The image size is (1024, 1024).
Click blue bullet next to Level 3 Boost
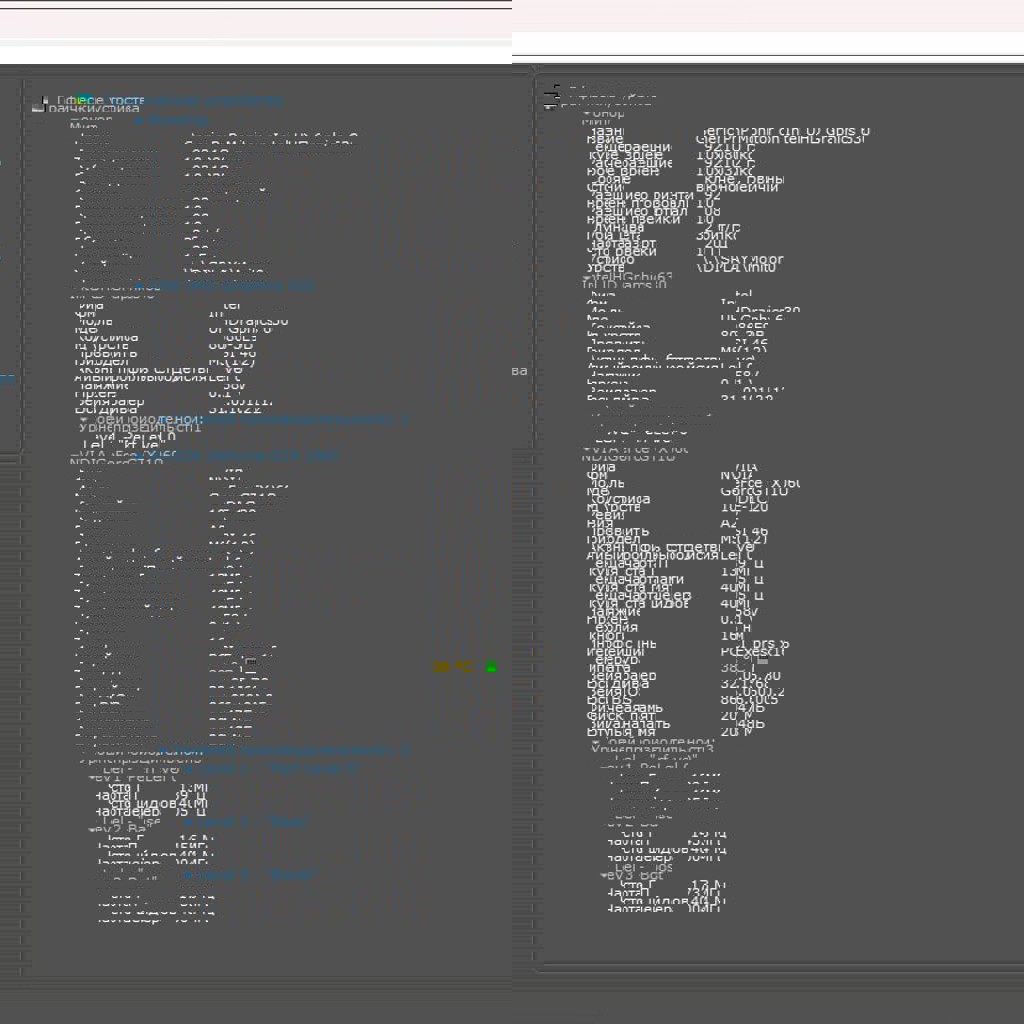tap(188, 875)
